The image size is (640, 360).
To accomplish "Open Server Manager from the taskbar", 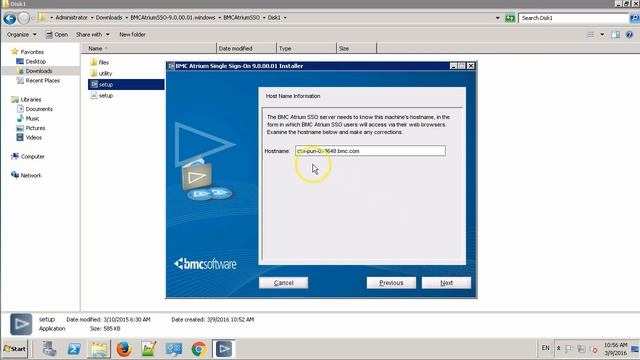I will click(49, 349).
